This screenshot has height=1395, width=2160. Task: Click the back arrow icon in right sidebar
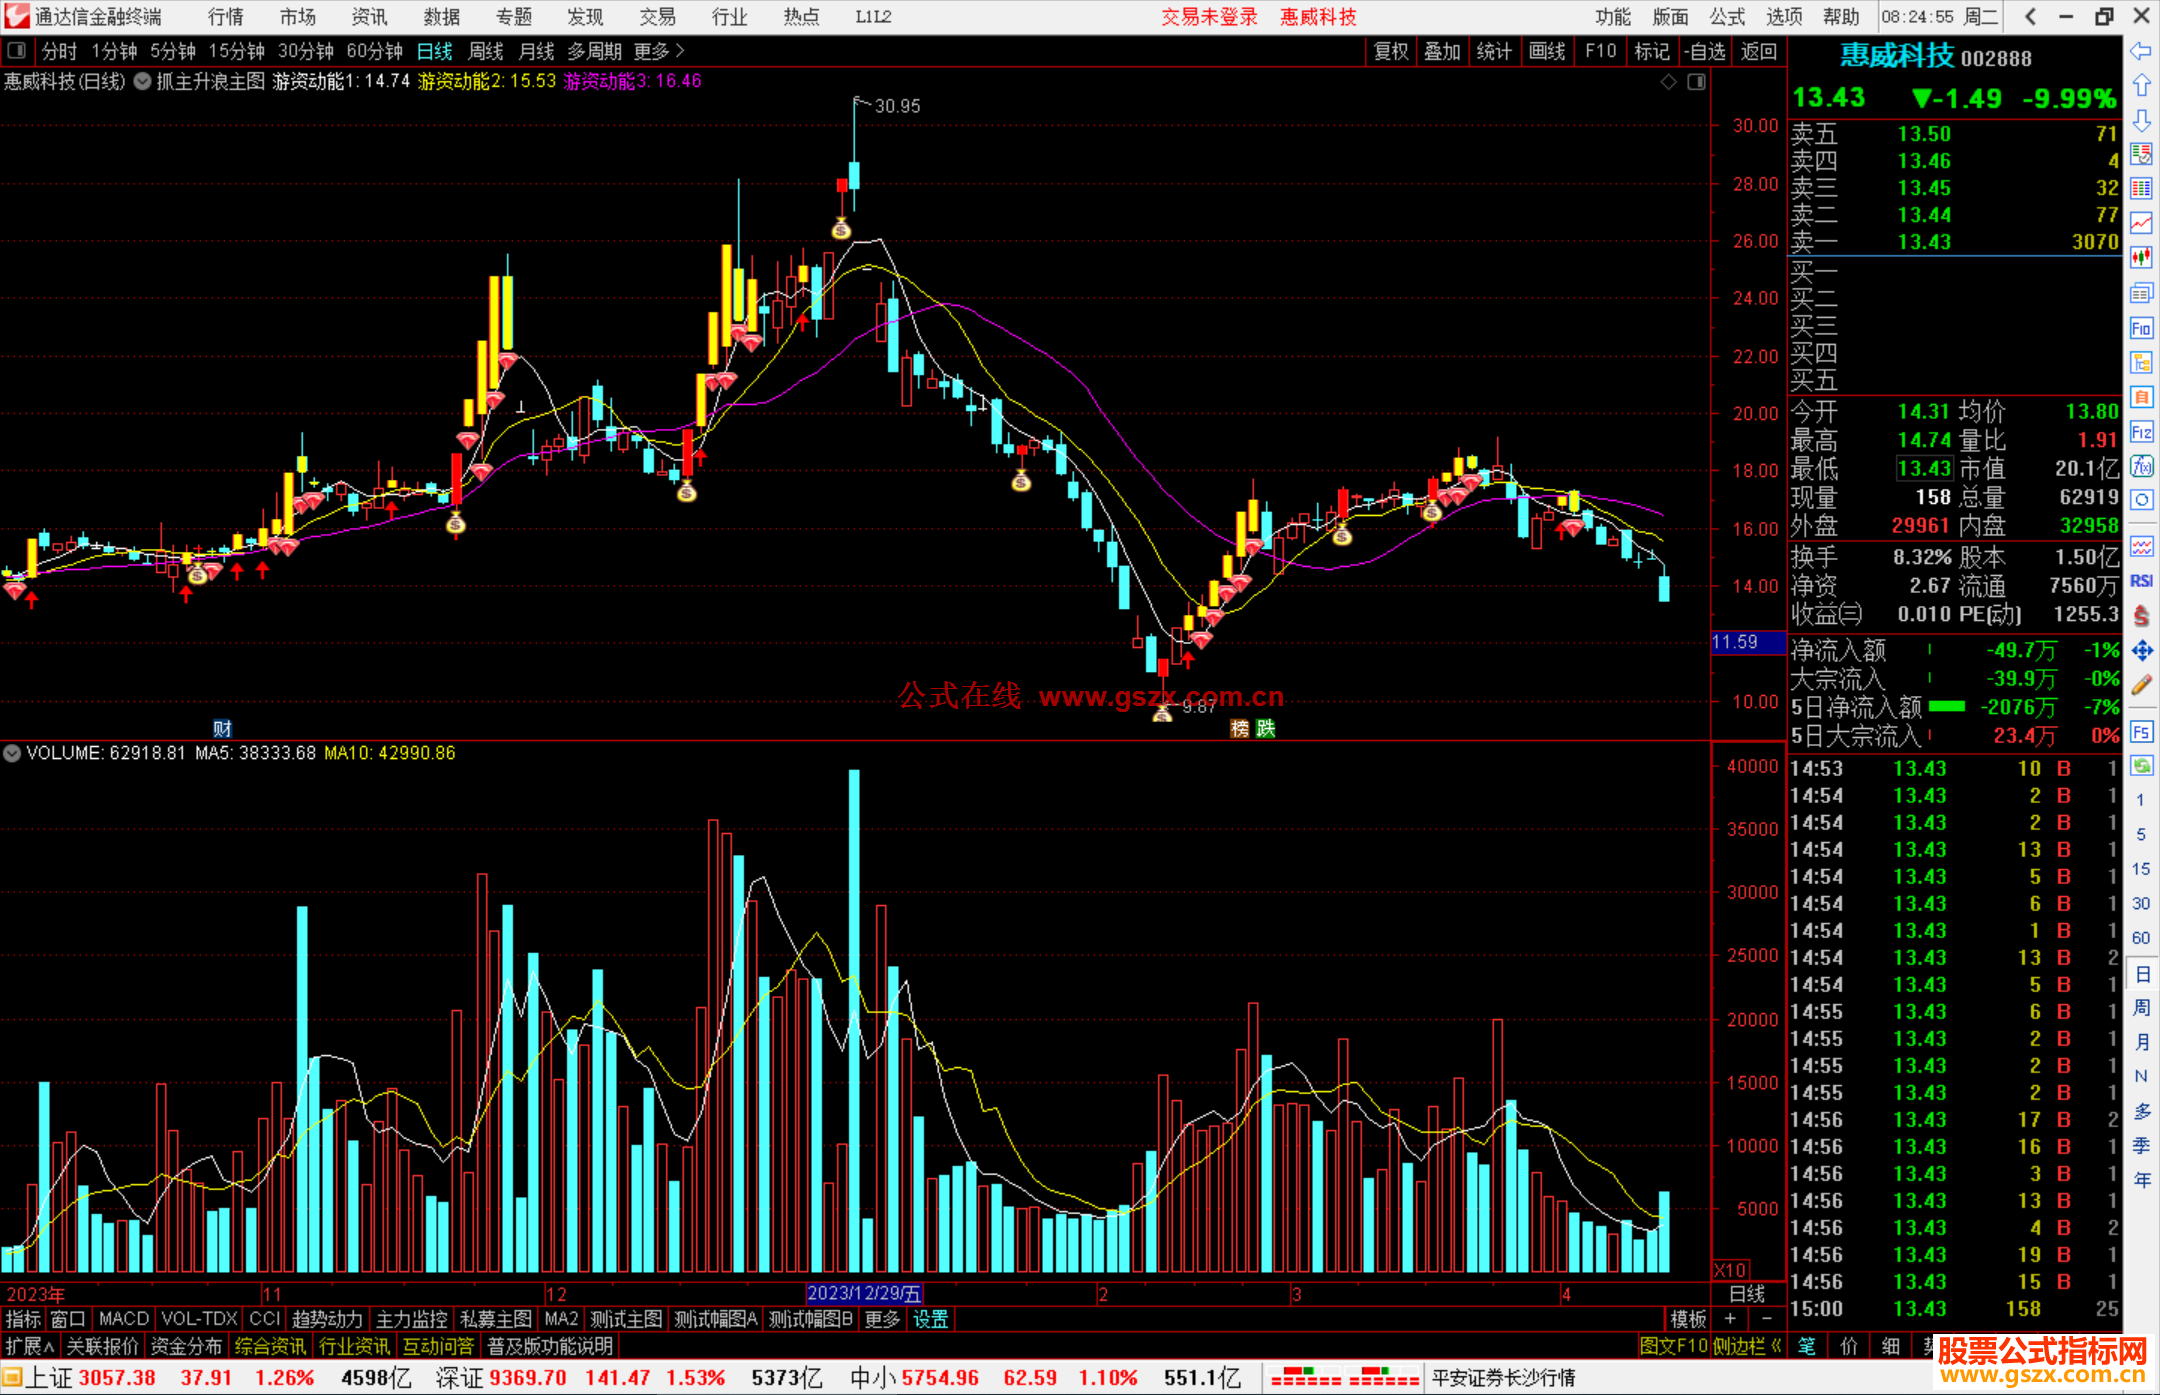click(2141, 51)
